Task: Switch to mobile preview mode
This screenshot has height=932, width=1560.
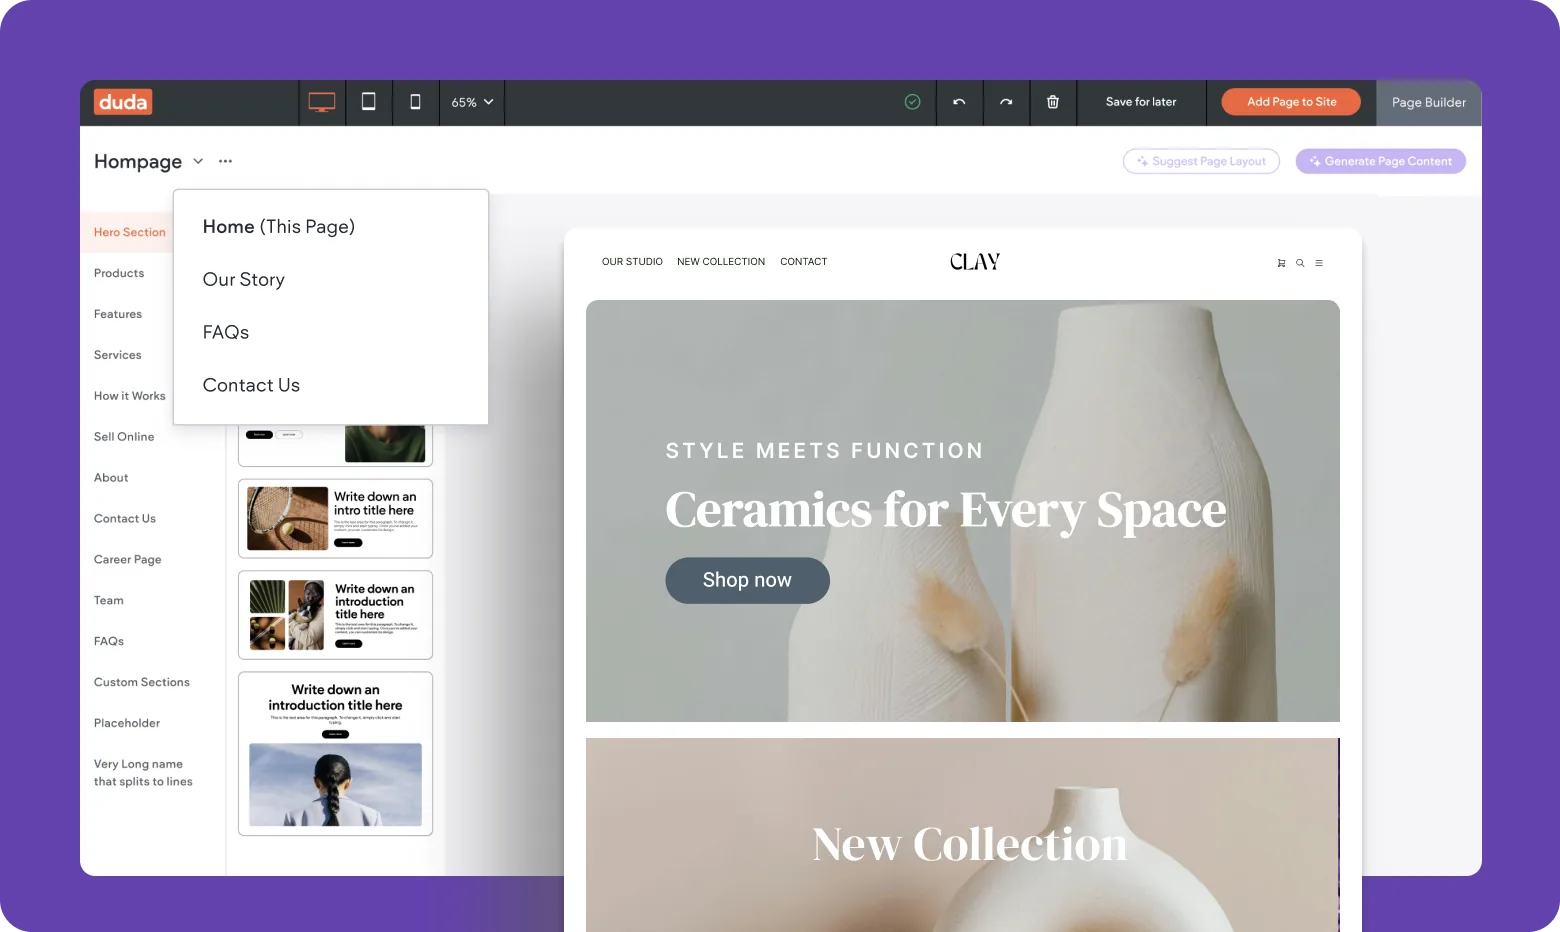Action: pos(415,102)
